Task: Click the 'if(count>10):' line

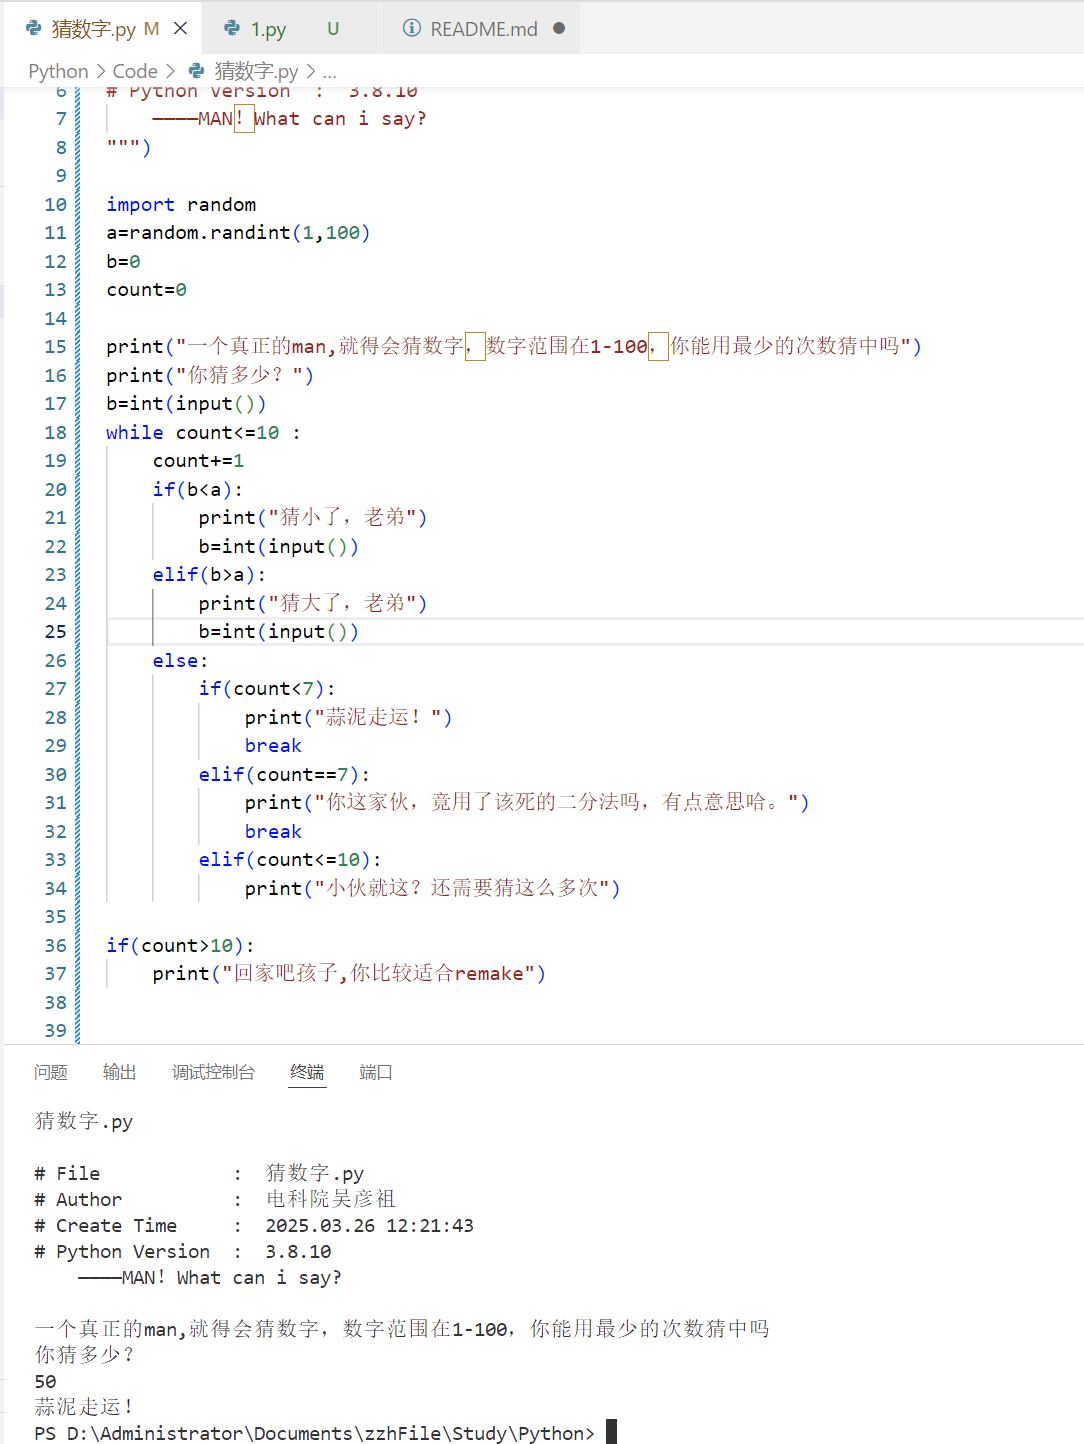Action: (180, 945)
